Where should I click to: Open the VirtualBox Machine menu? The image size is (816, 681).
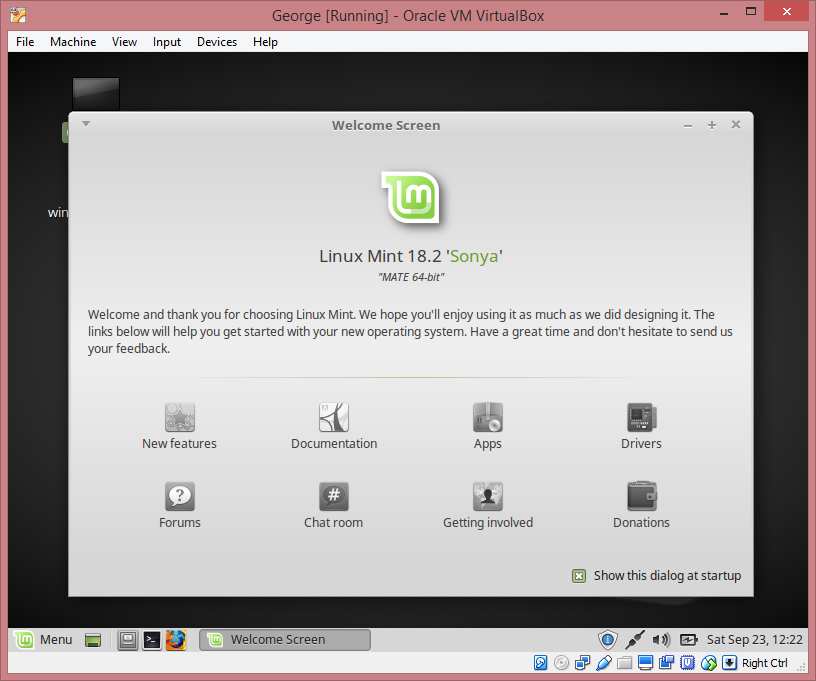(73, 42)
